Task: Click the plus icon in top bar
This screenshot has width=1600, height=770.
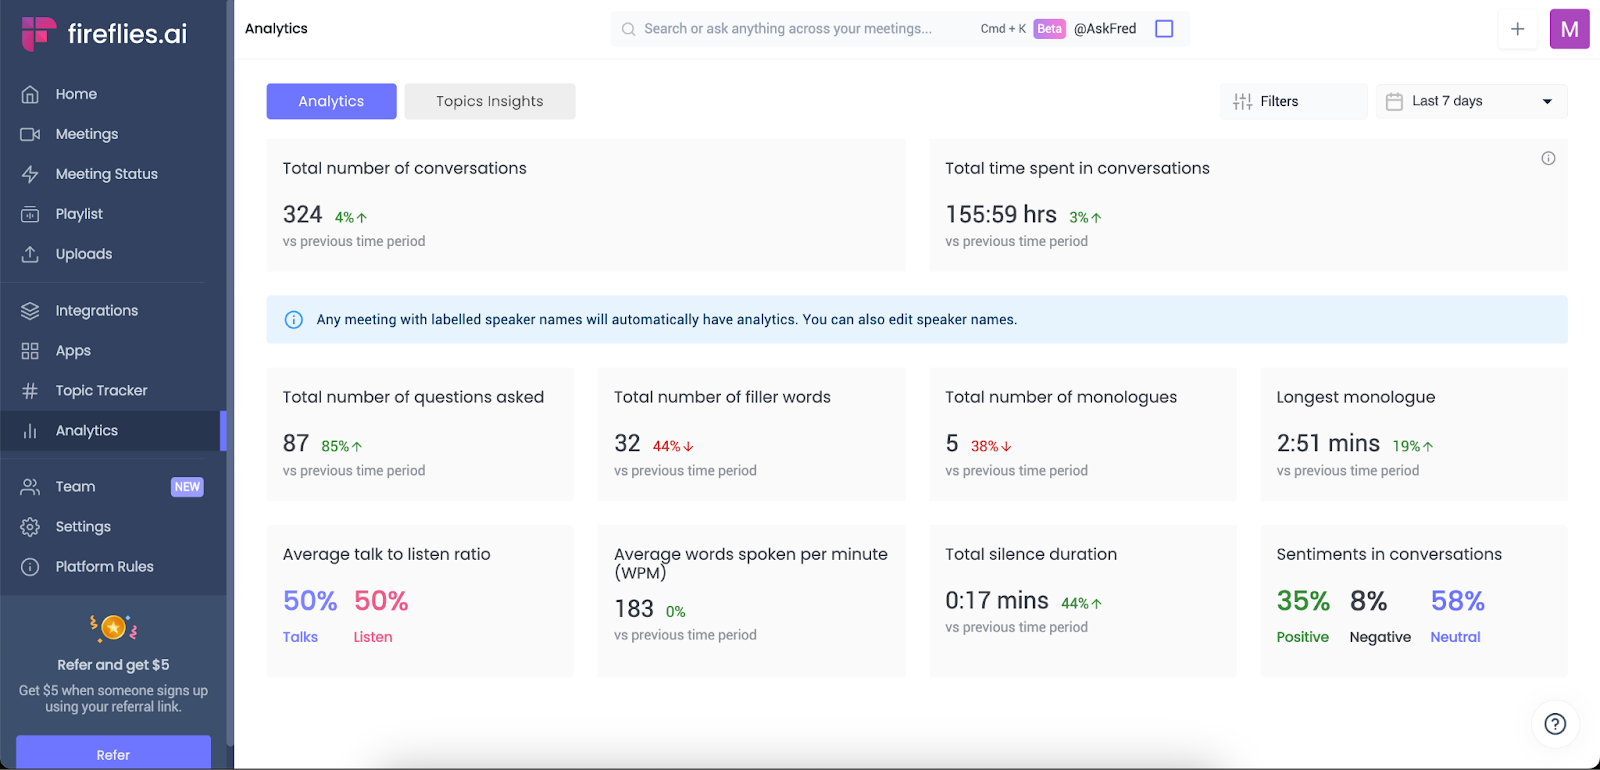Action: 1517,29
